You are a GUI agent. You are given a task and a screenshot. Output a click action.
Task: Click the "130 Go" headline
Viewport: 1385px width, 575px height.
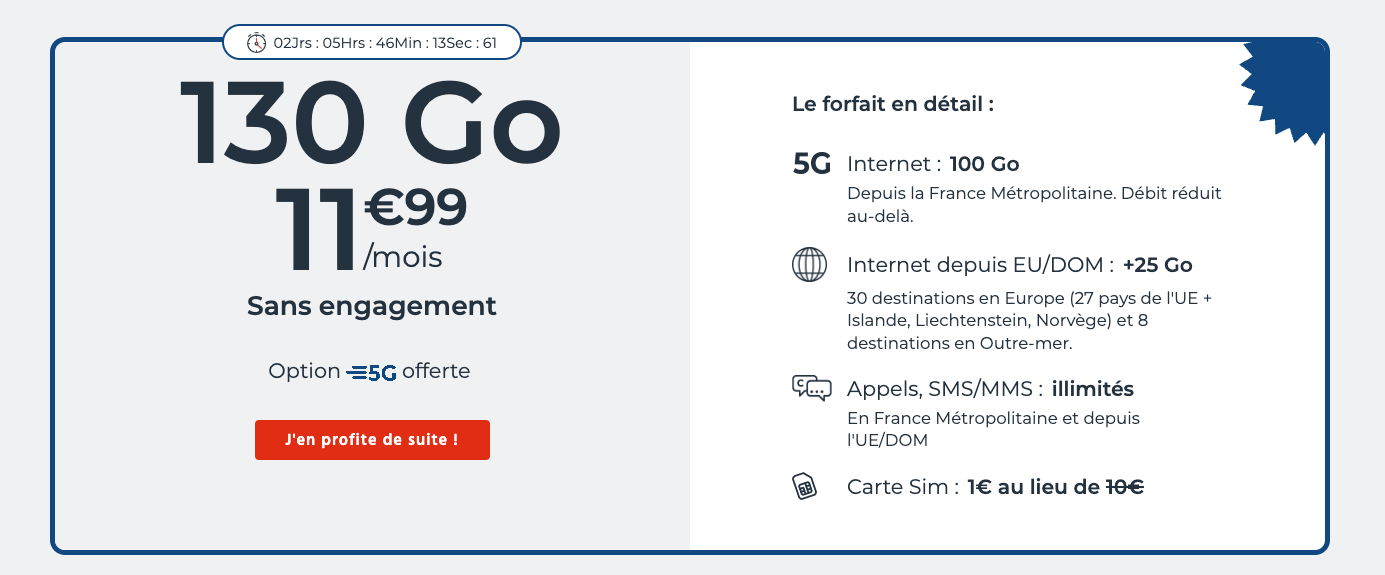[370, 122]
